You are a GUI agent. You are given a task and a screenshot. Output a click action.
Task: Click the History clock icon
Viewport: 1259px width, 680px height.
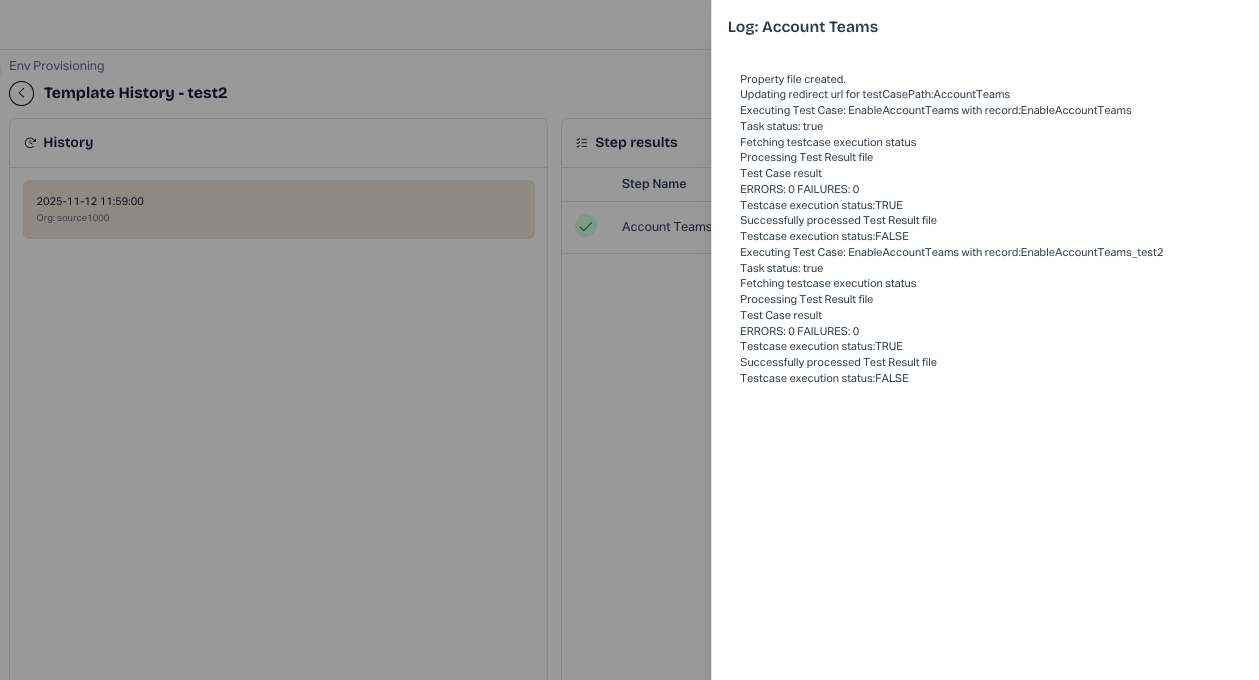[x=30, y=143]
